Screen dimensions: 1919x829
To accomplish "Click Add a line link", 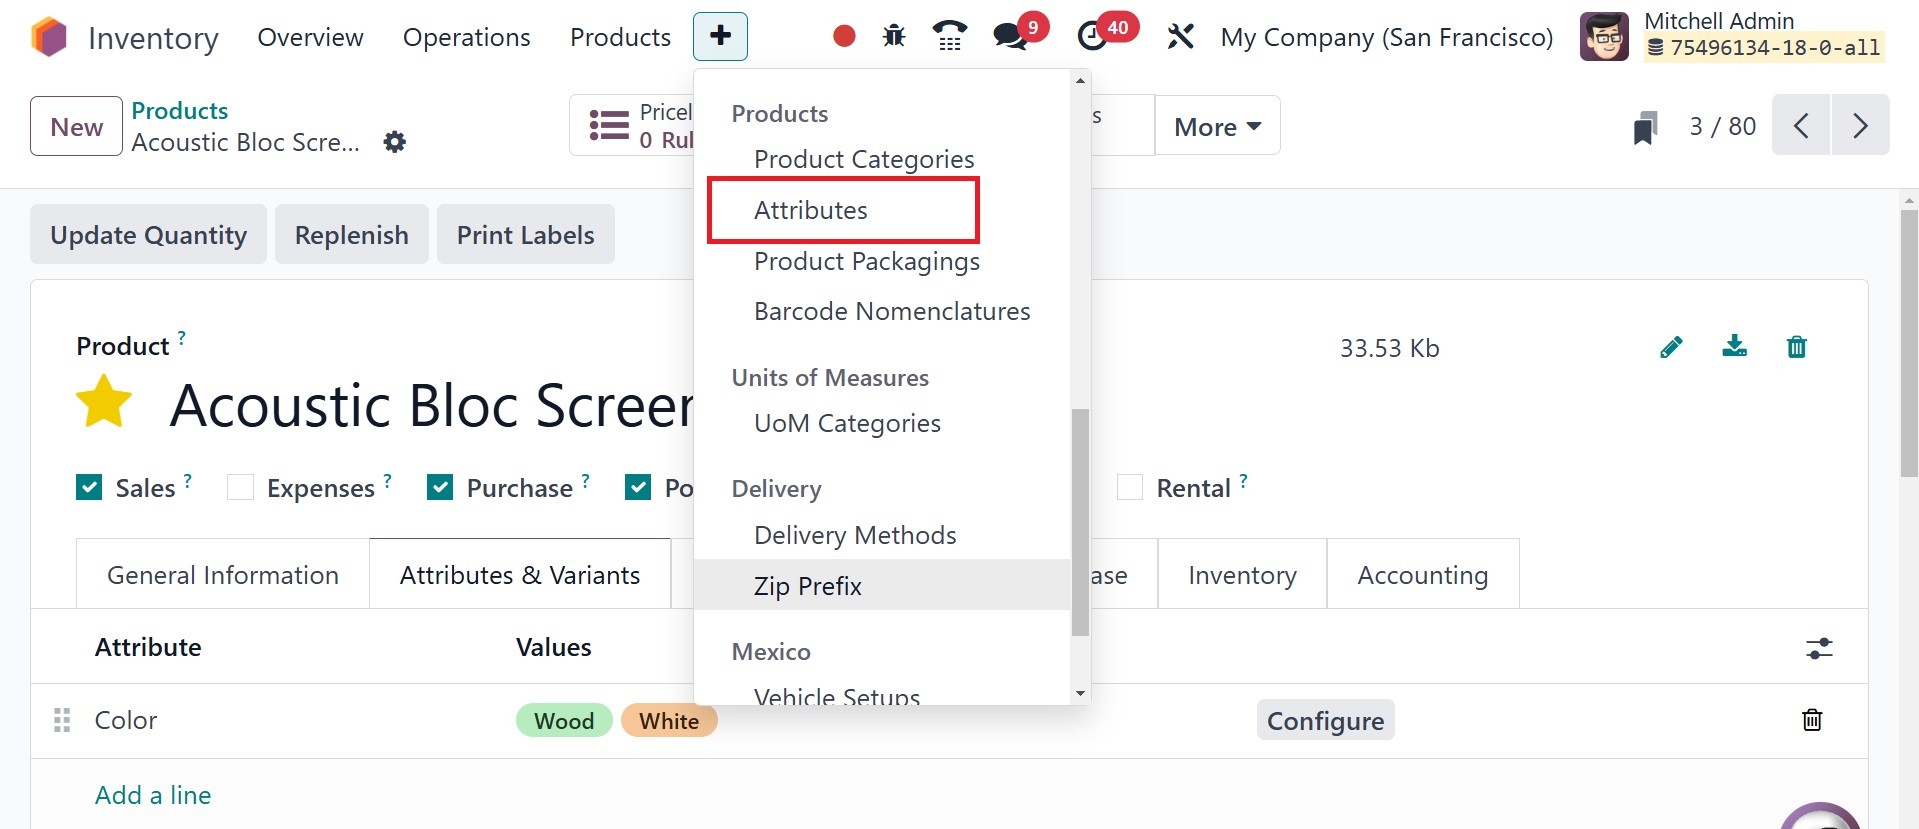I will [153, 795].
